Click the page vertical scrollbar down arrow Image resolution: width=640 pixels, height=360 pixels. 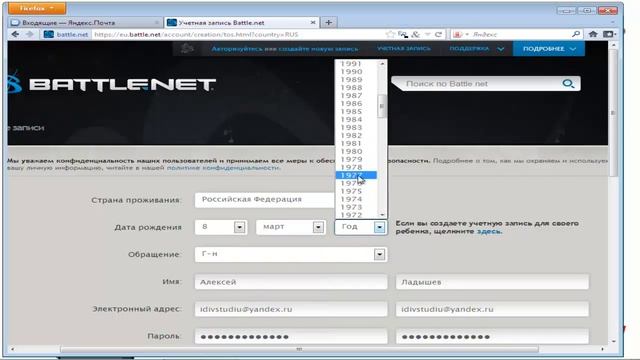point(613,341)
